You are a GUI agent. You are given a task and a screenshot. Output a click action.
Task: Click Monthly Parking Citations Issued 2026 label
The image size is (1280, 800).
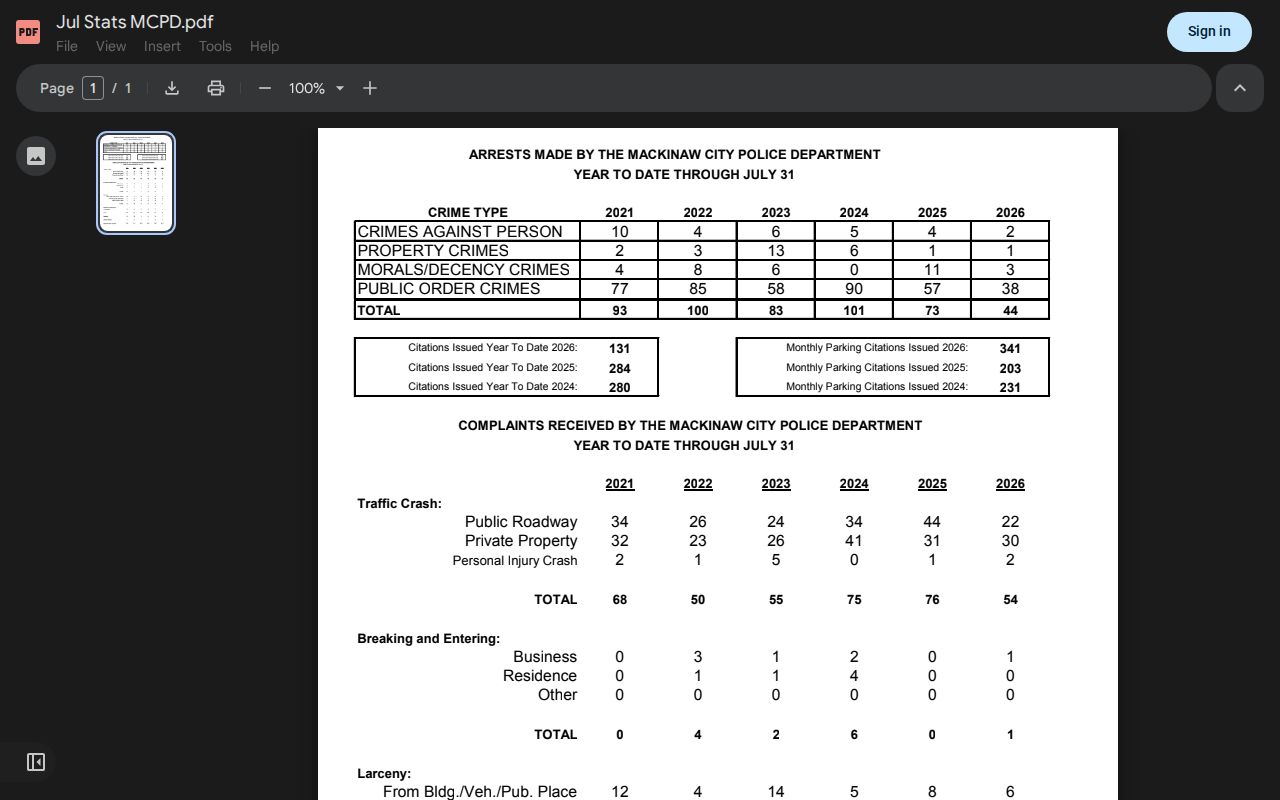coord(877,348)
